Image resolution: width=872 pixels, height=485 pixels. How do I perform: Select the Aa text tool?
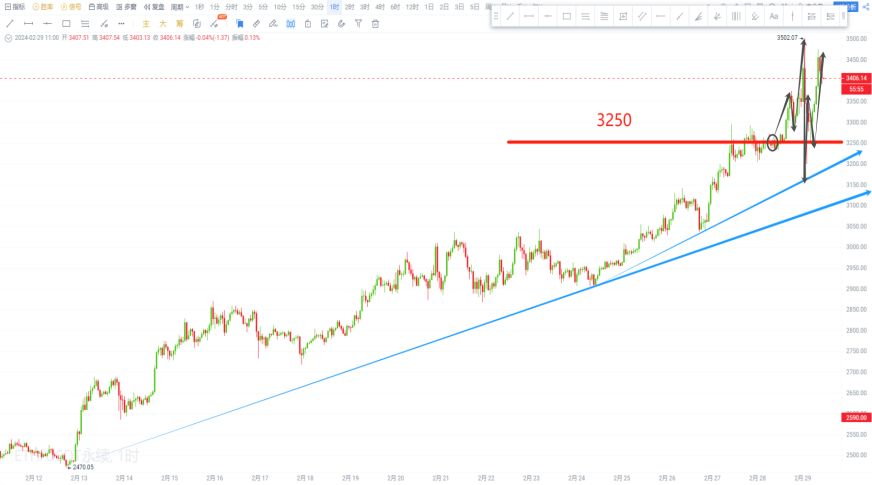[x=774, y=16]
